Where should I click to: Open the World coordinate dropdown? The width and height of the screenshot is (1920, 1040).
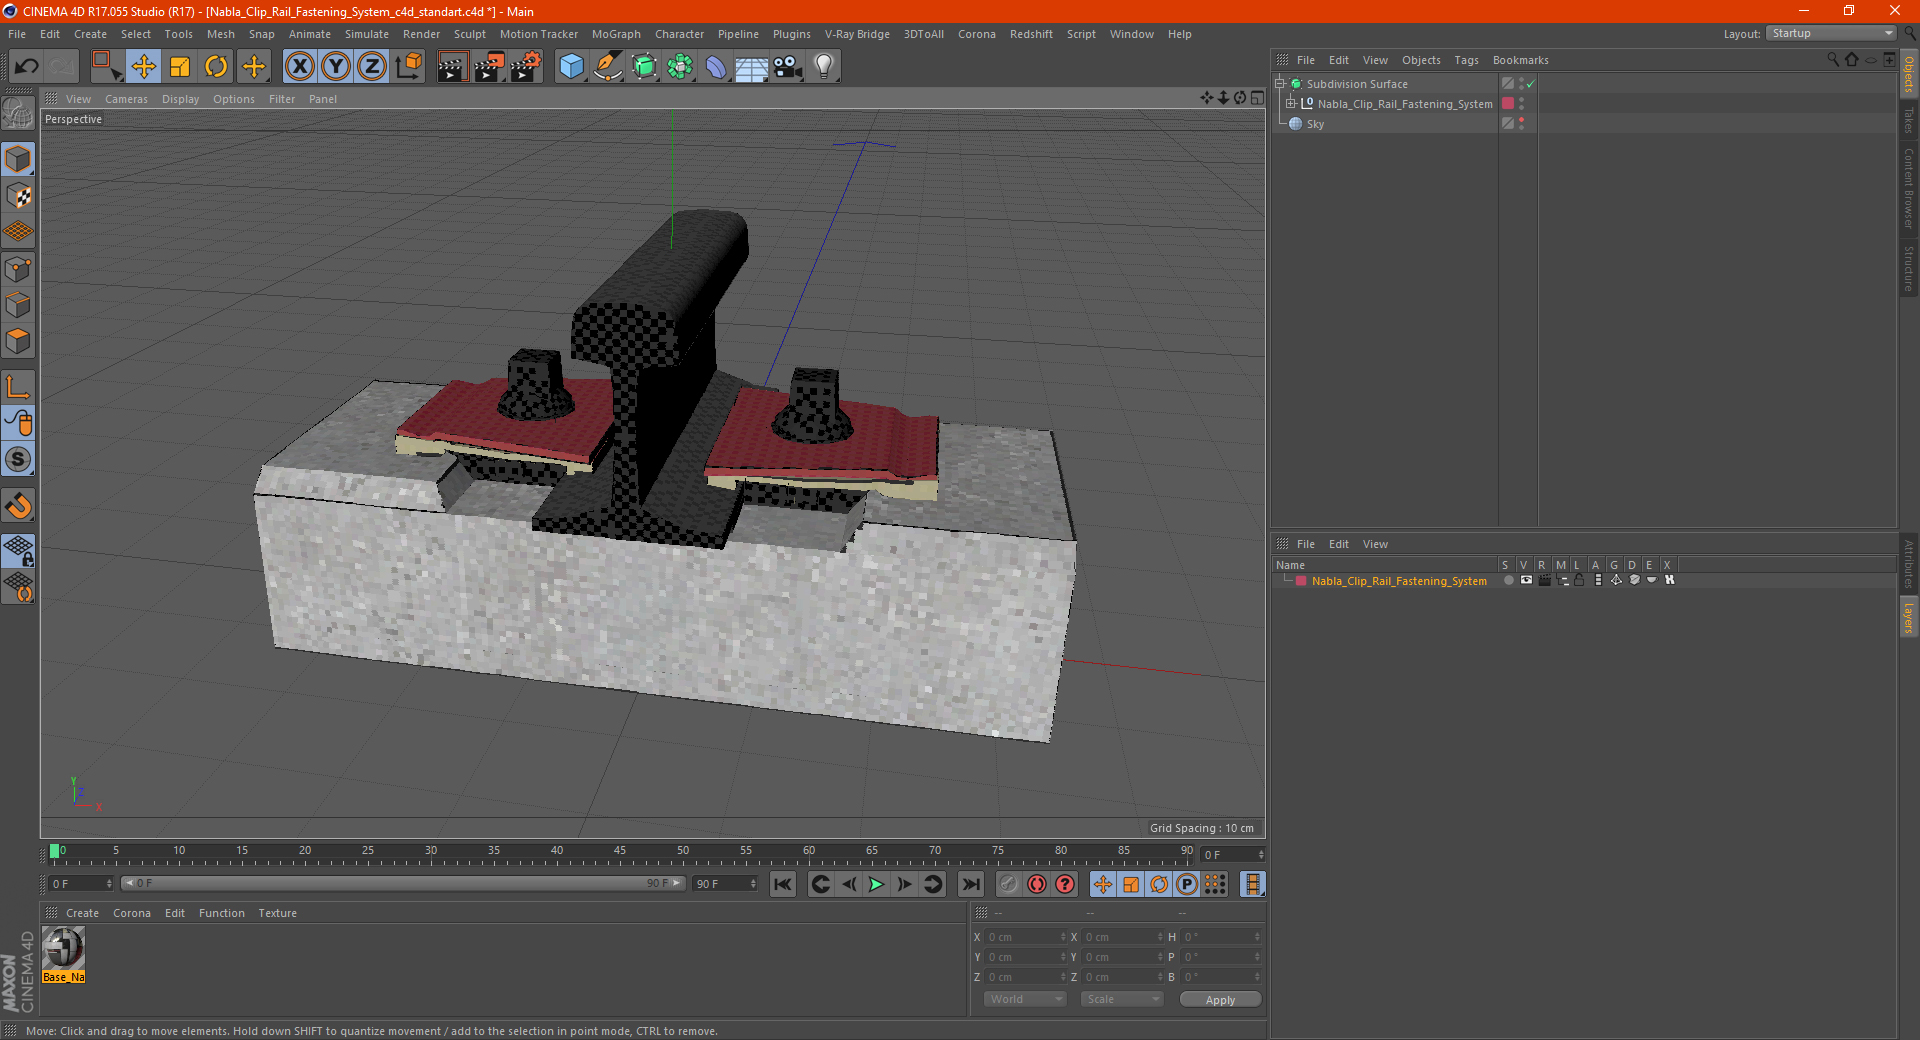tap(1025, 999)
